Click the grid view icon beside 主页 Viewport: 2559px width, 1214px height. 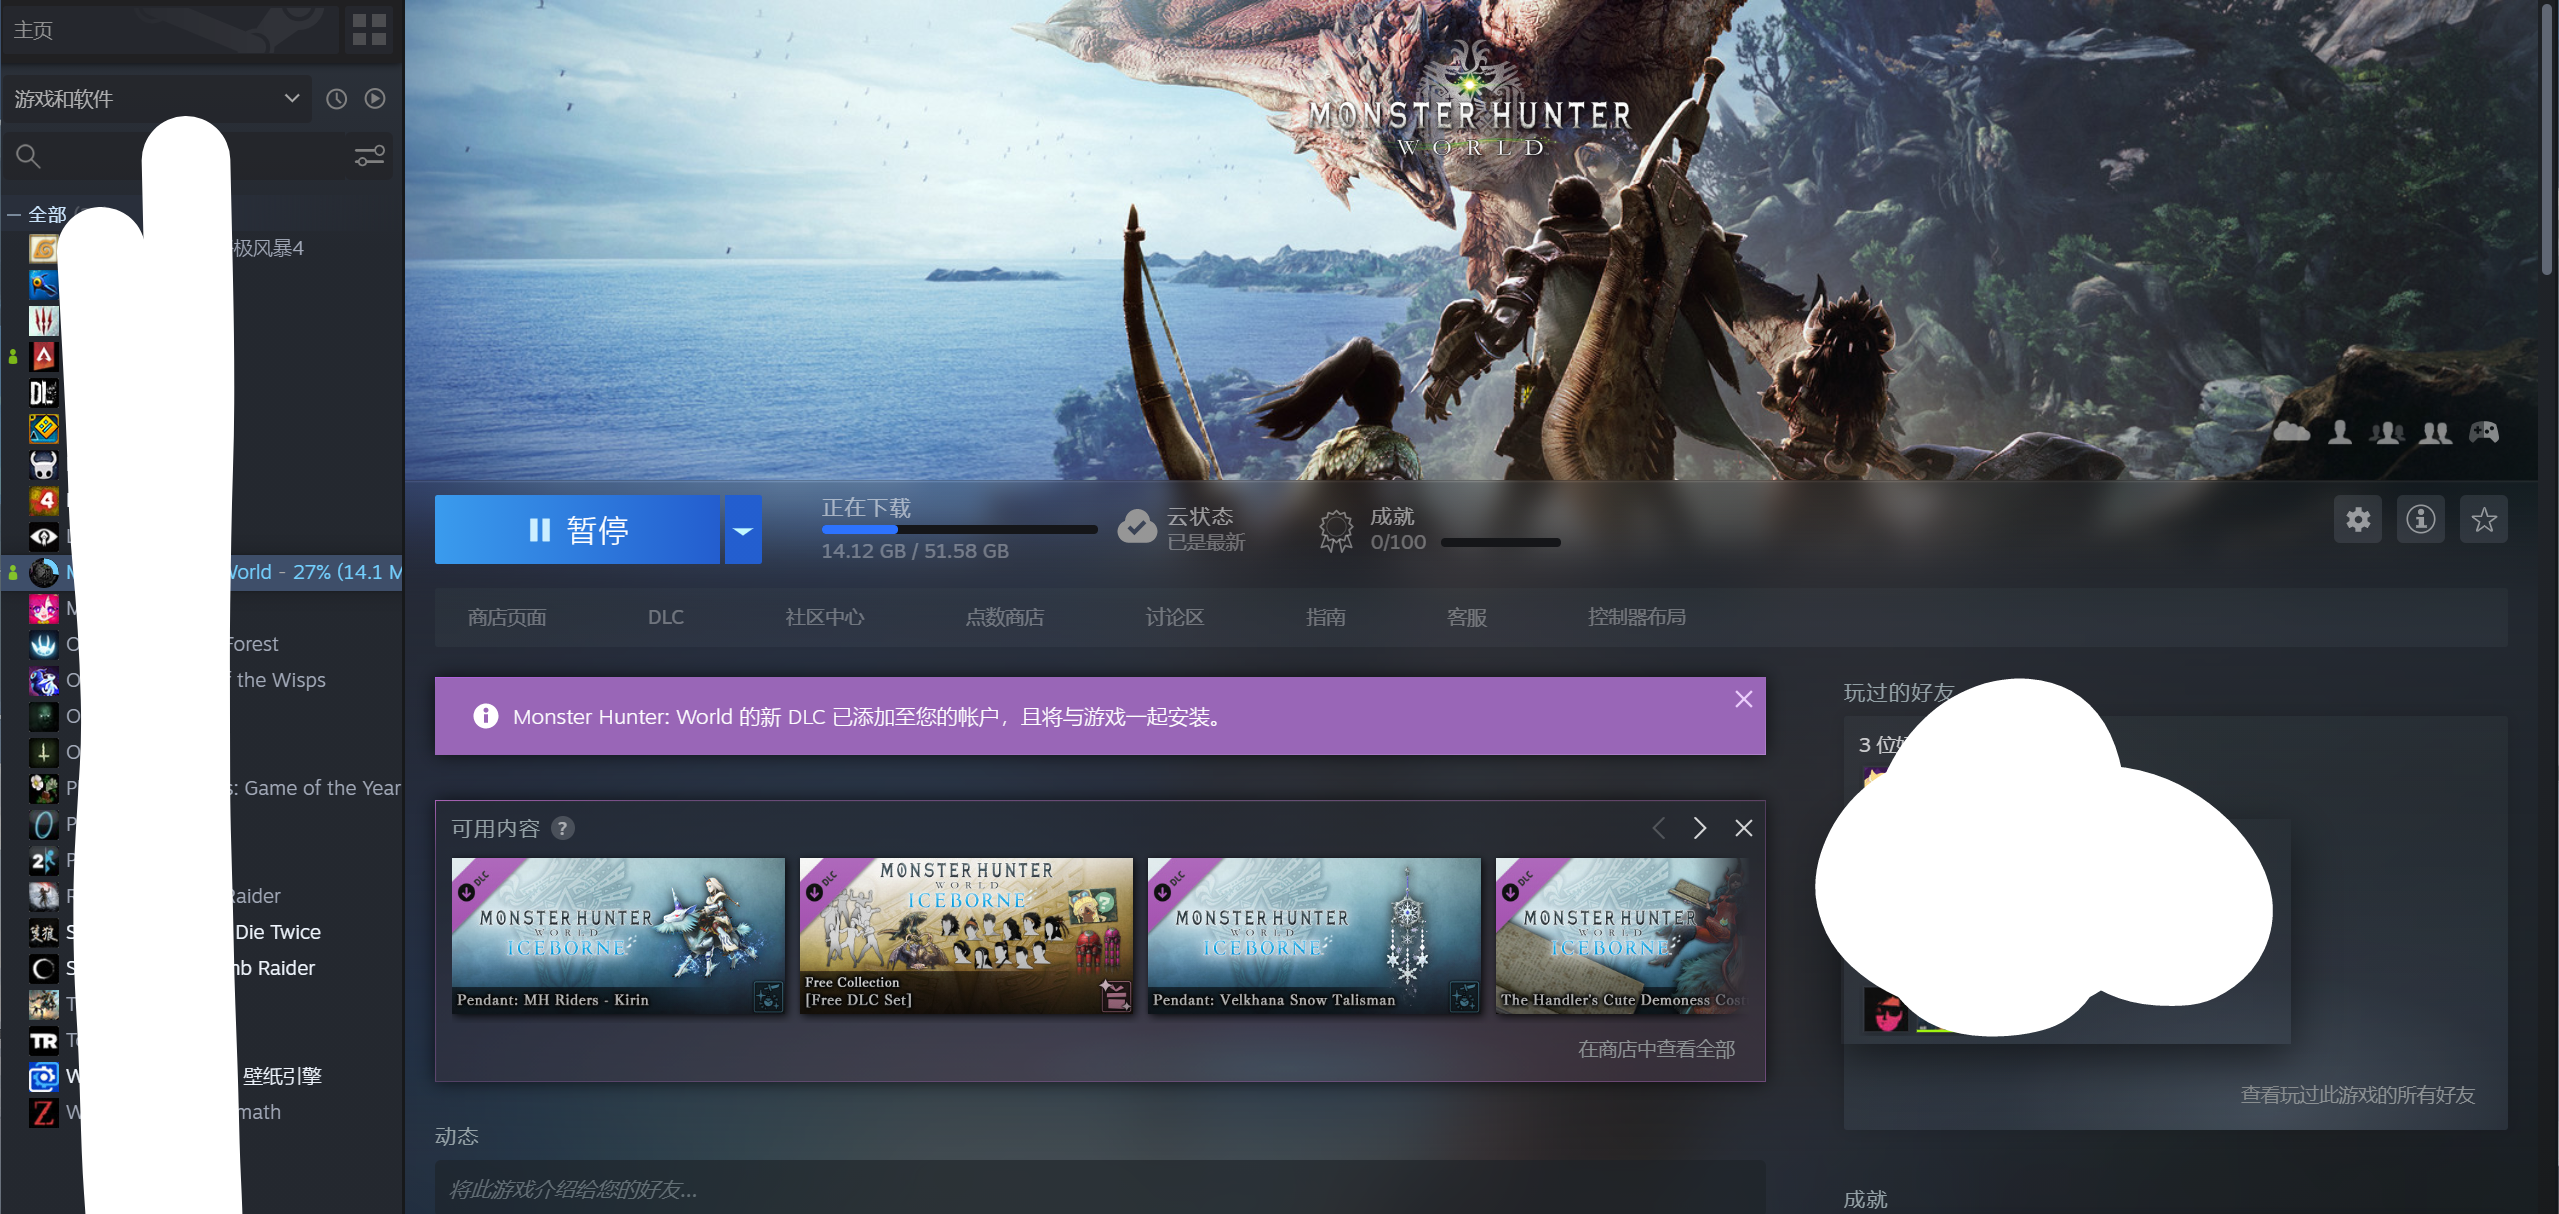click(369, 29)
